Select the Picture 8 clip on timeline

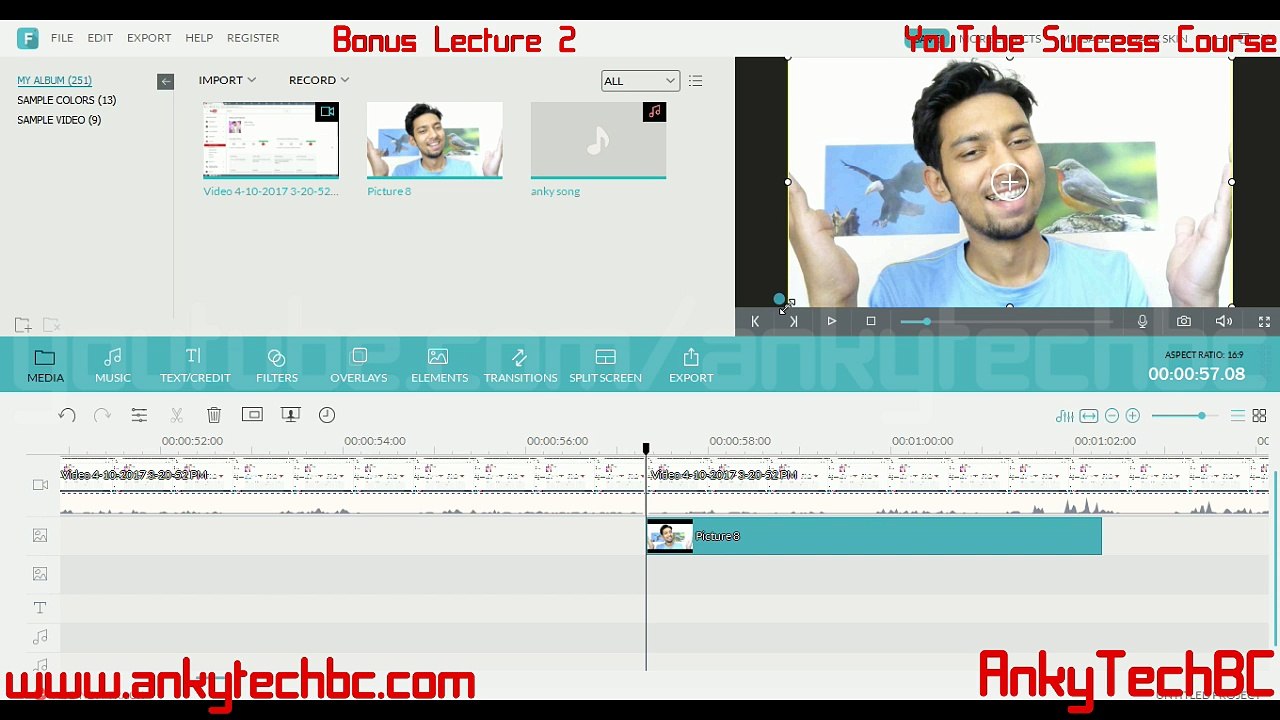874,536
